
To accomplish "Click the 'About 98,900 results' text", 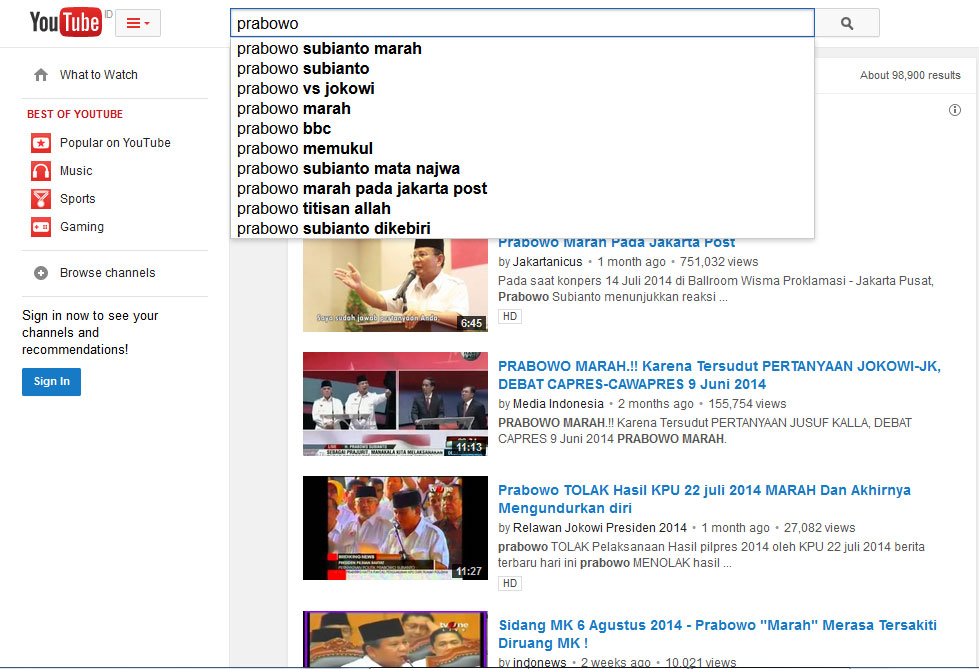I will (x=910, y=76).
